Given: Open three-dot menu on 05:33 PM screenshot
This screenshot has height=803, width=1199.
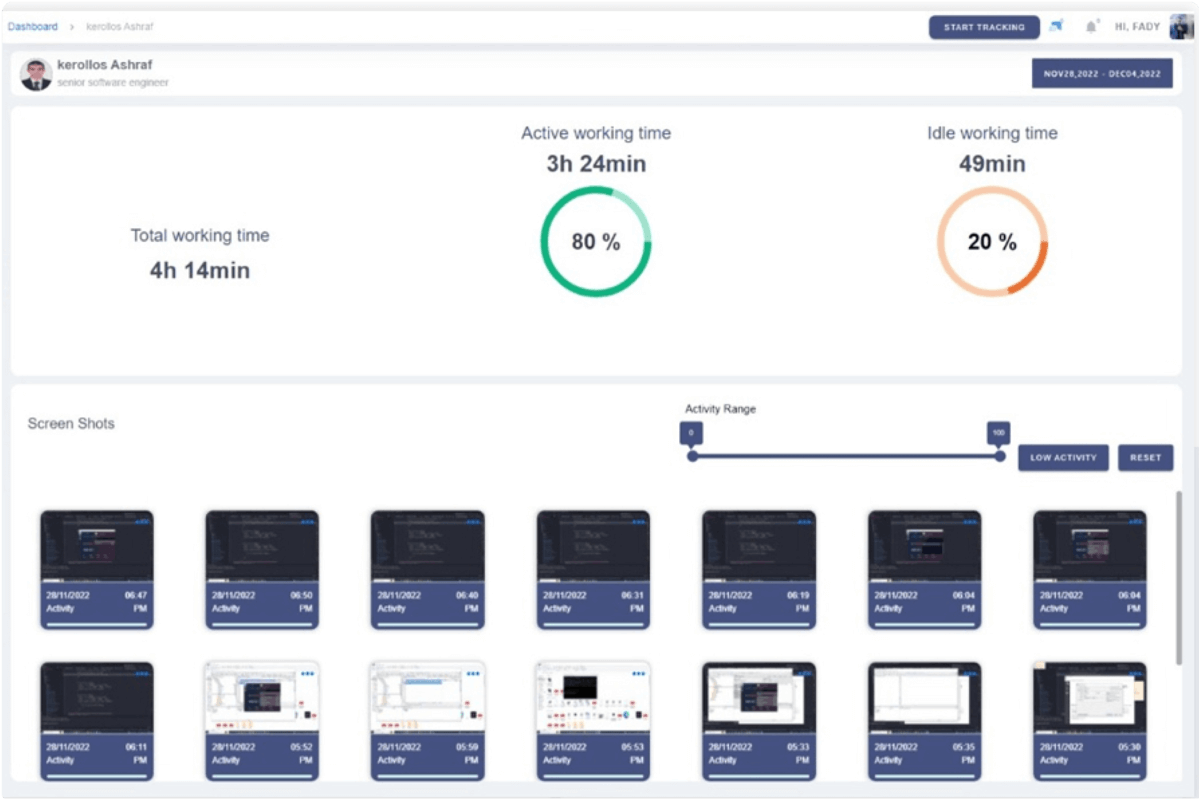Looking at the screenshot, I should click(804, 674).
